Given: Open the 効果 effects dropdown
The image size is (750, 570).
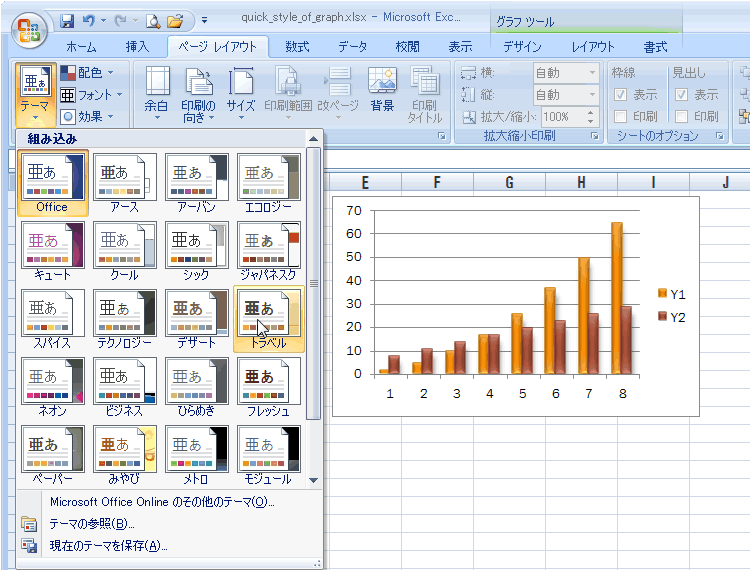Looking at the screenshot, I should click(88, 116).
